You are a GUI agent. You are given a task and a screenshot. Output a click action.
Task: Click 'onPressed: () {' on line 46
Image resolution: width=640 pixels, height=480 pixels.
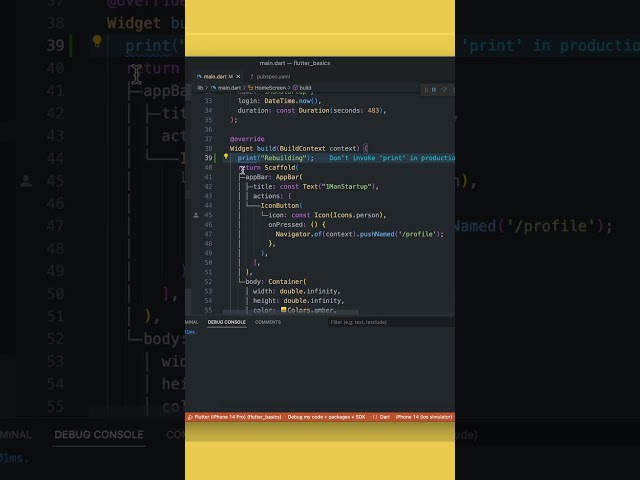[x=297, y=224]
